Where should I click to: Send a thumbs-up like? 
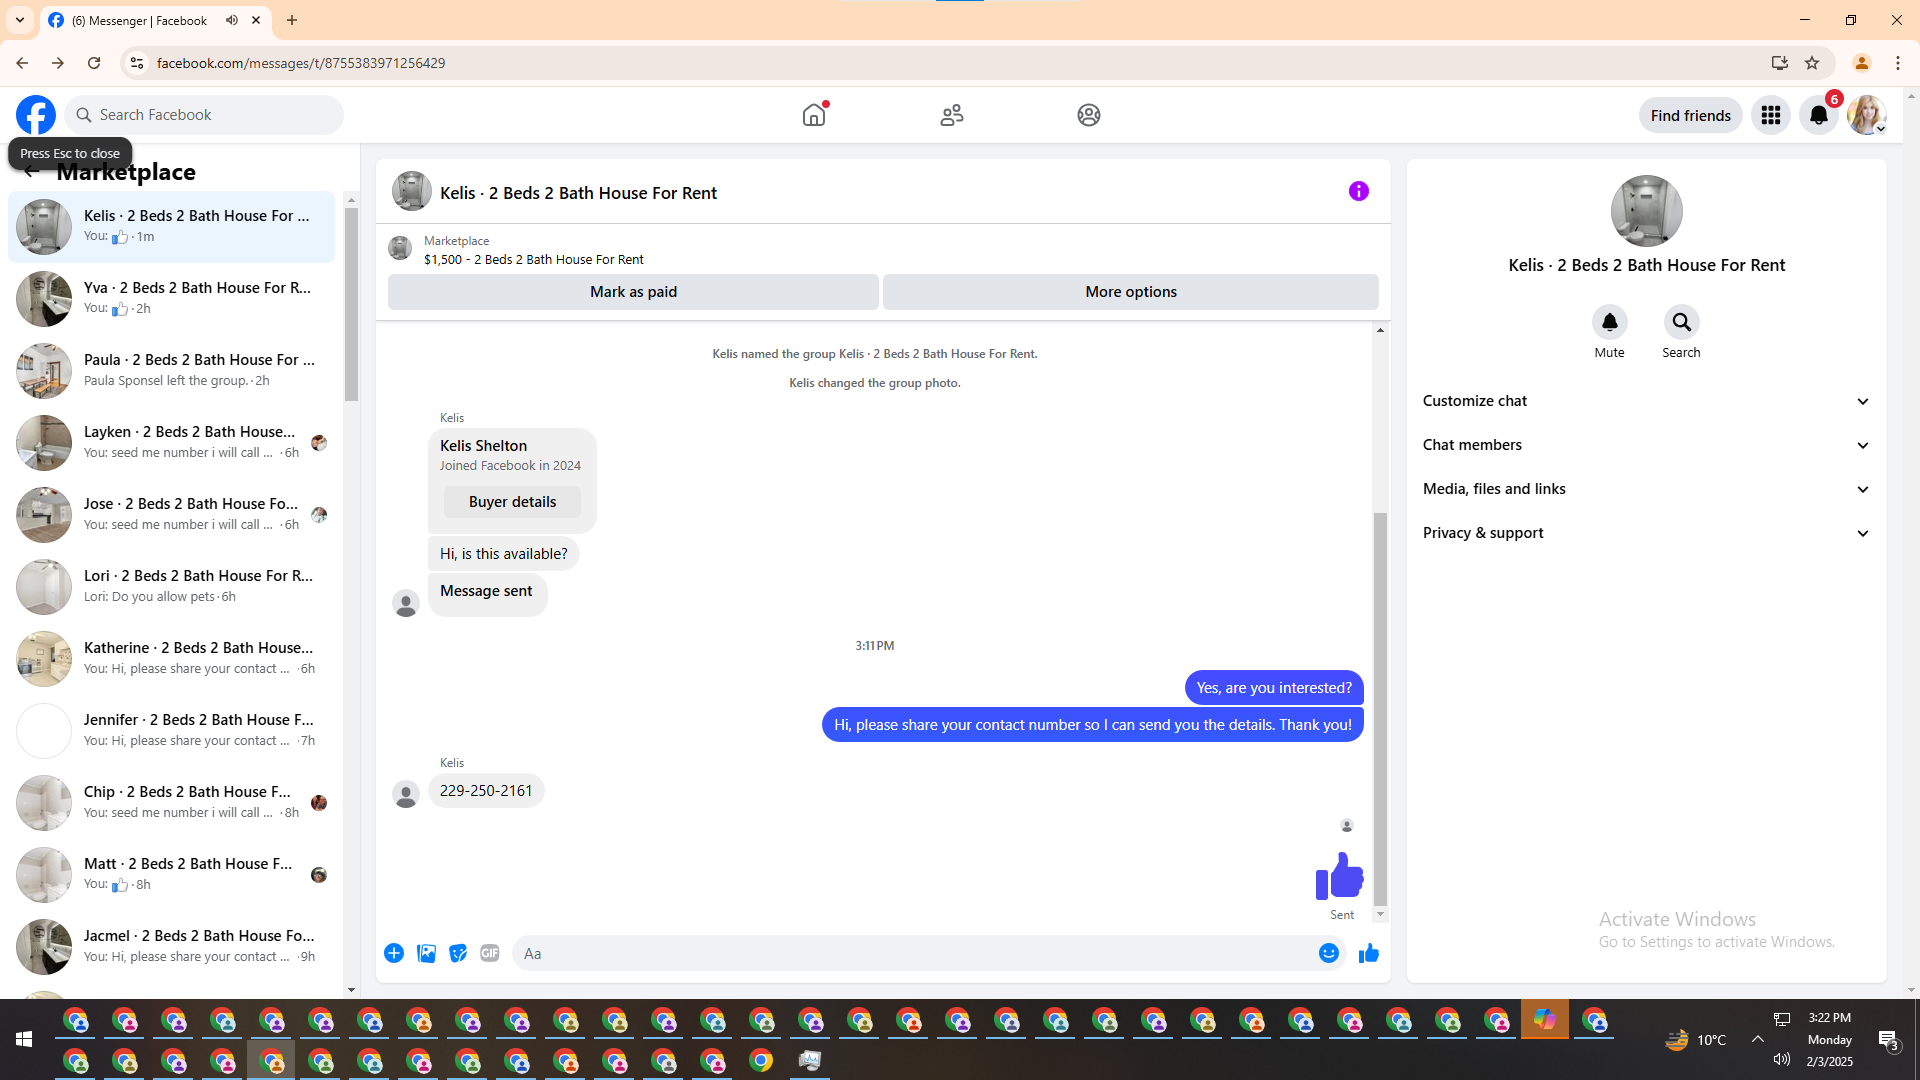tap(1369, 953)
